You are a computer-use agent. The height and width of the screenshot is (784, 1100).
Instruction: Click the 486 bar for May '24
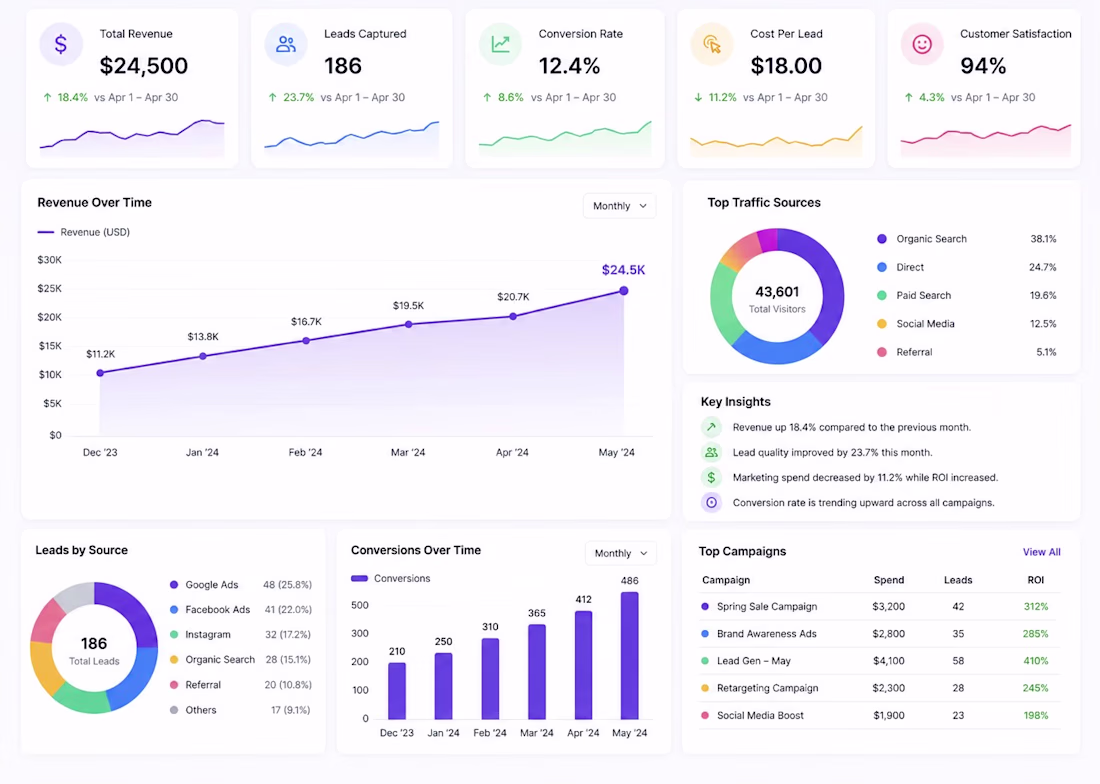[629, 656]
